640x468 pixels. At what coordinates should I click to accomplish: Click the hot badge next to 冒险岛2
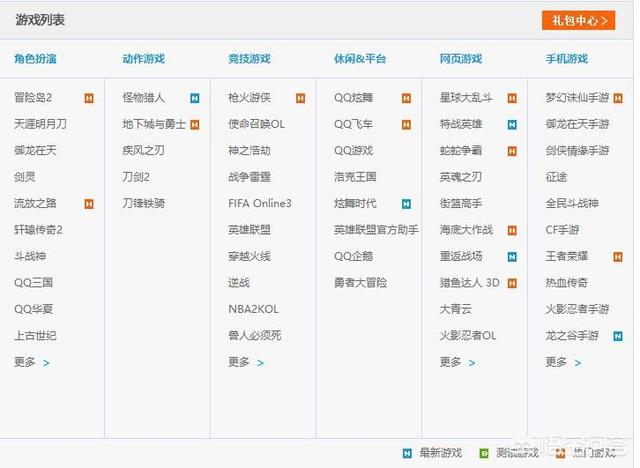(x=89, y=98)
